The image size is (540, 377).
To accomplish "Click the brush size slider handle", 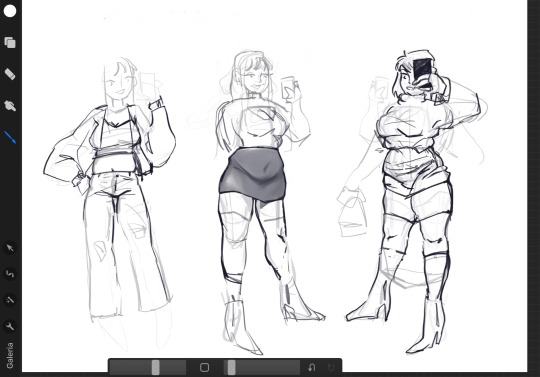I will coord(156,367).
